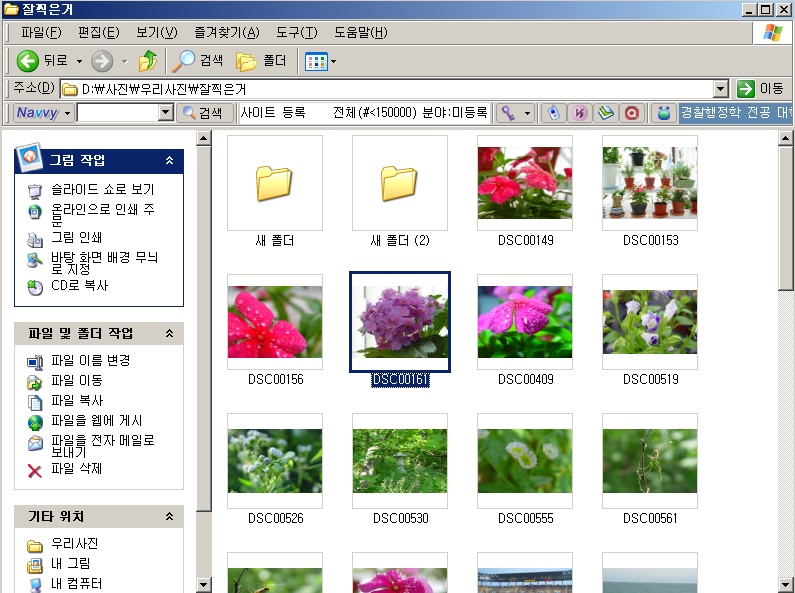Open the 도움말(H) menu

click(360, 33)
